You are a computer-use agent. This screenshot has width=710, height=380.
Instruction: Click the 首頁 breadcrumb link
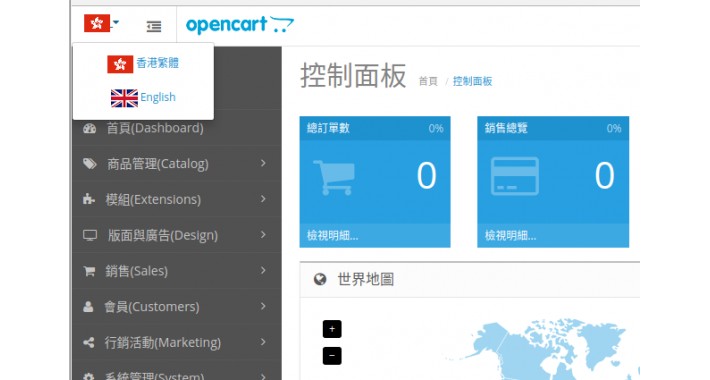point(428,82)
